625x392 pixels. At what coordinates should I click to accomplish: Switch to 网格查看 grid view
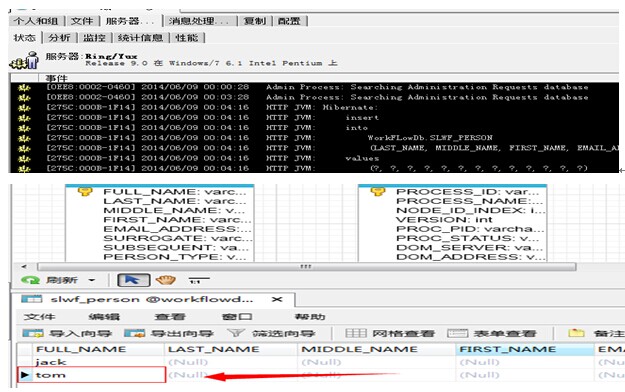[390, 333]
